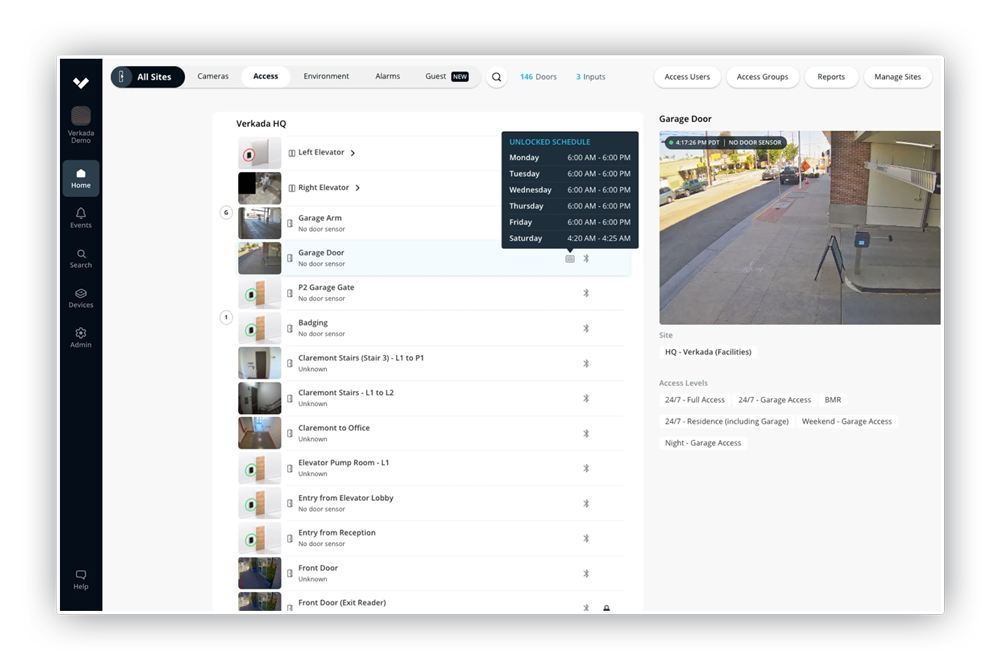
Task: Click the Weekend - Garage Access chip
Action: pos(846,422)
